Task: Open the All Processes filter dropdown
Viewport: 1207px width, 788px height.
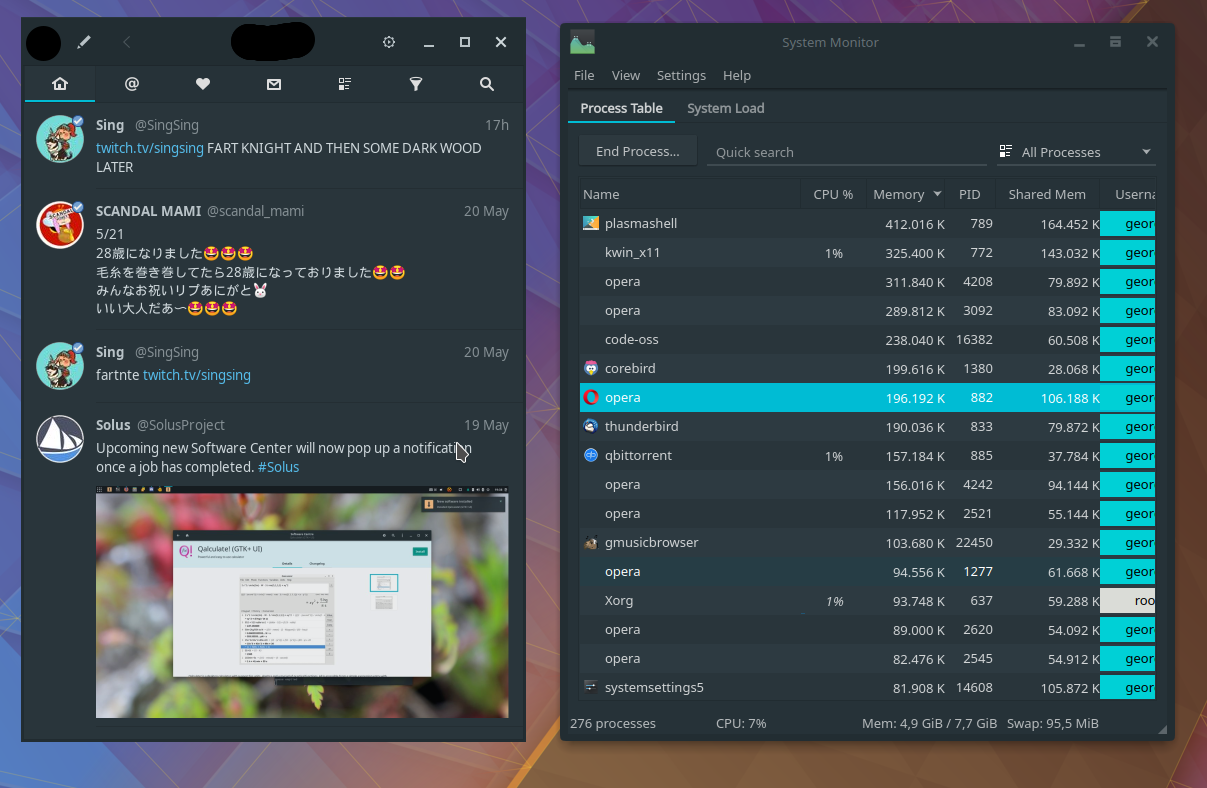Action: (x=1076, y=152)
